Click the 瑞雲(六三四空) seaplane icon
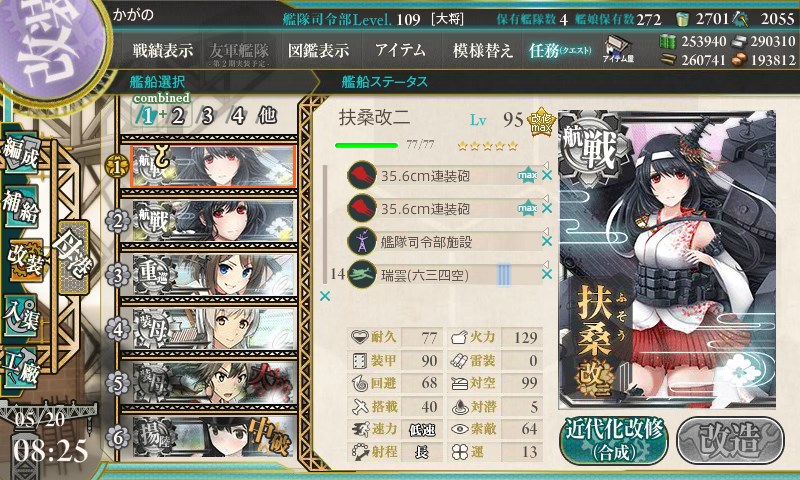 (x=362, y=275)
